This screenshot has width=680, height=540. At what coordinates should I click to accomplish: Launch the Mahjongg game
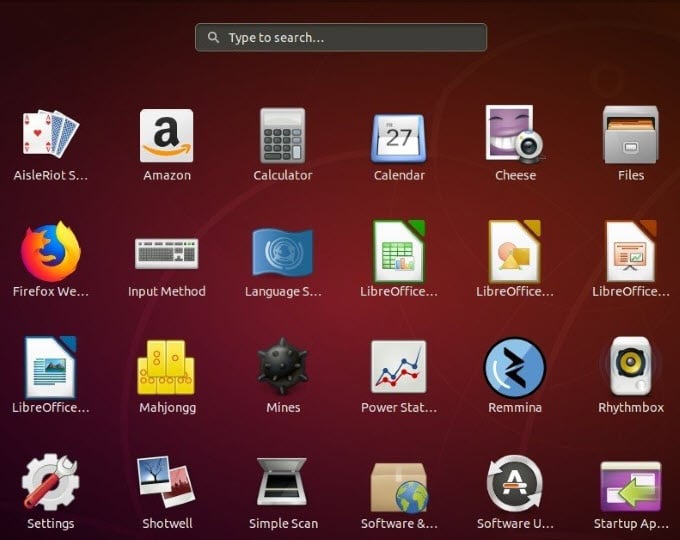pyautogui.click(x=167, y=367)
